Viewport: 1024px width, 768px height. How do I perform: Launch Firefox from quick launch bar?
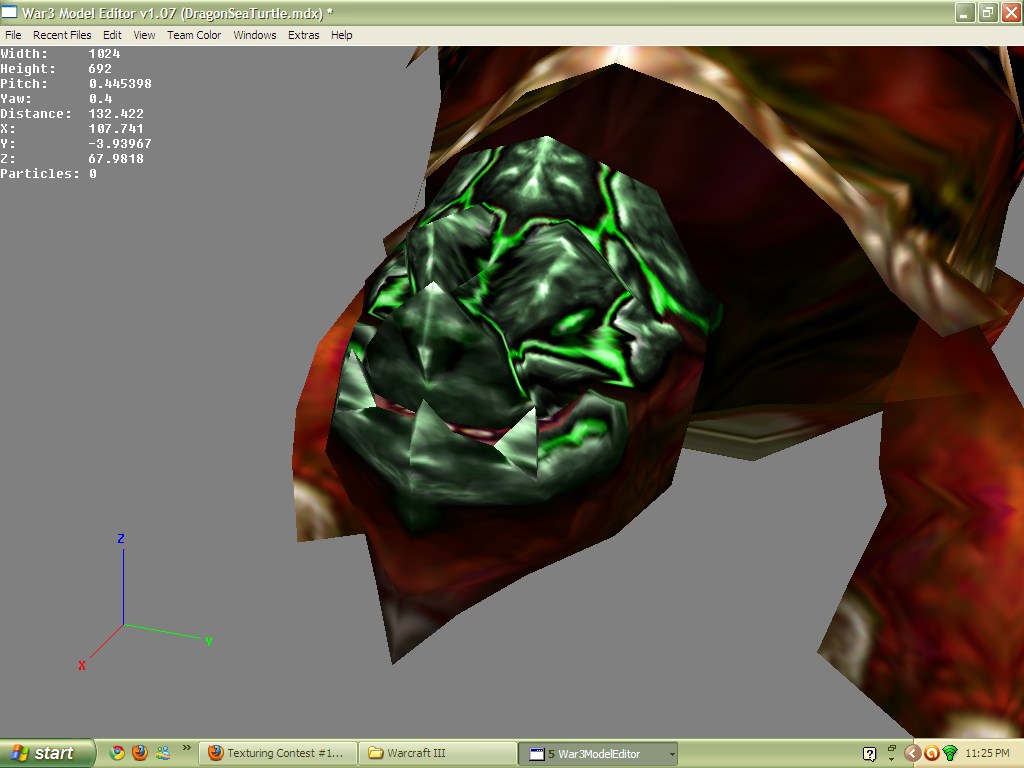tap(140, 753)
